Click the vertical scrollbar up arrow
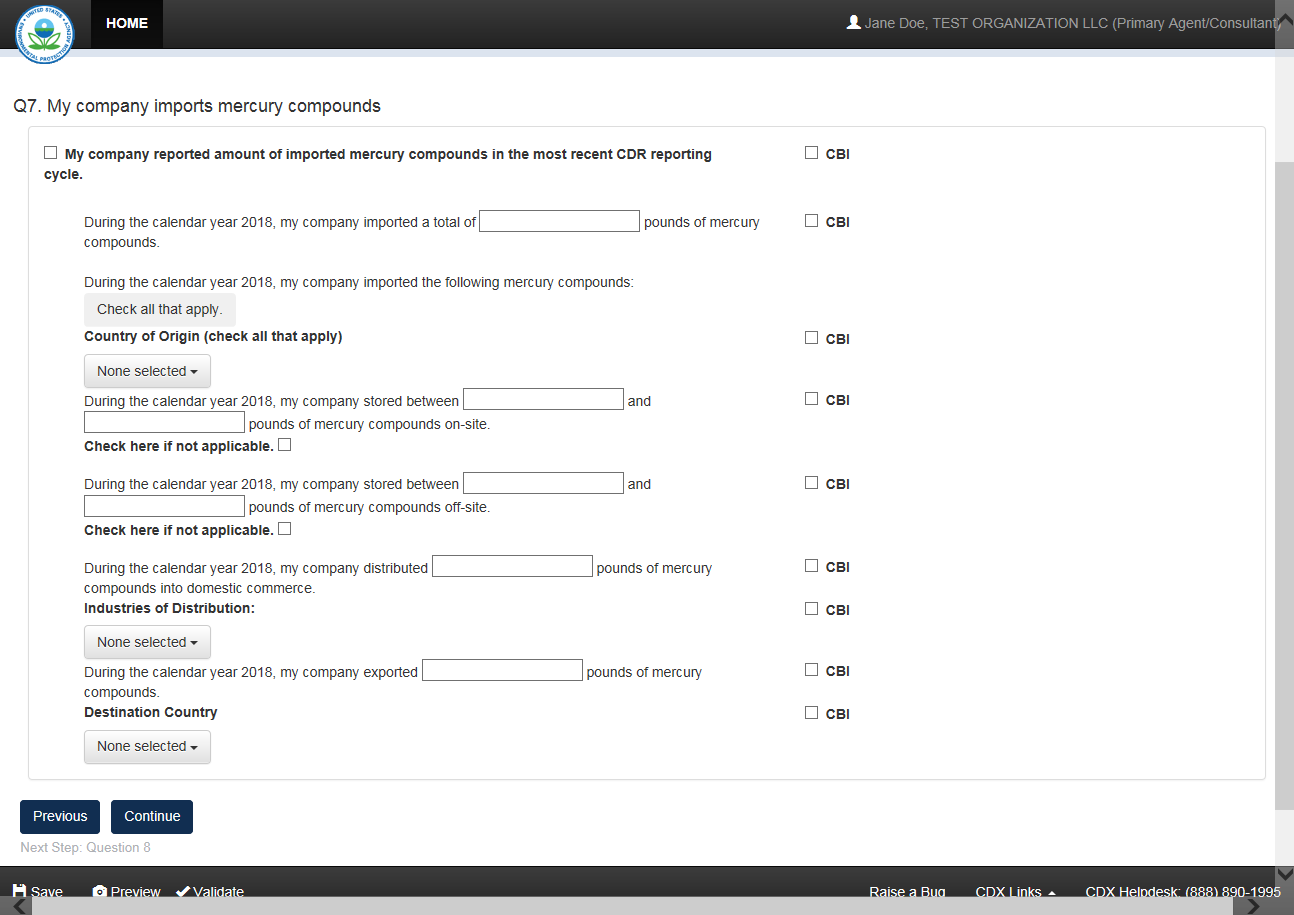1294x915 pixels. click(x=1284, y=20)
